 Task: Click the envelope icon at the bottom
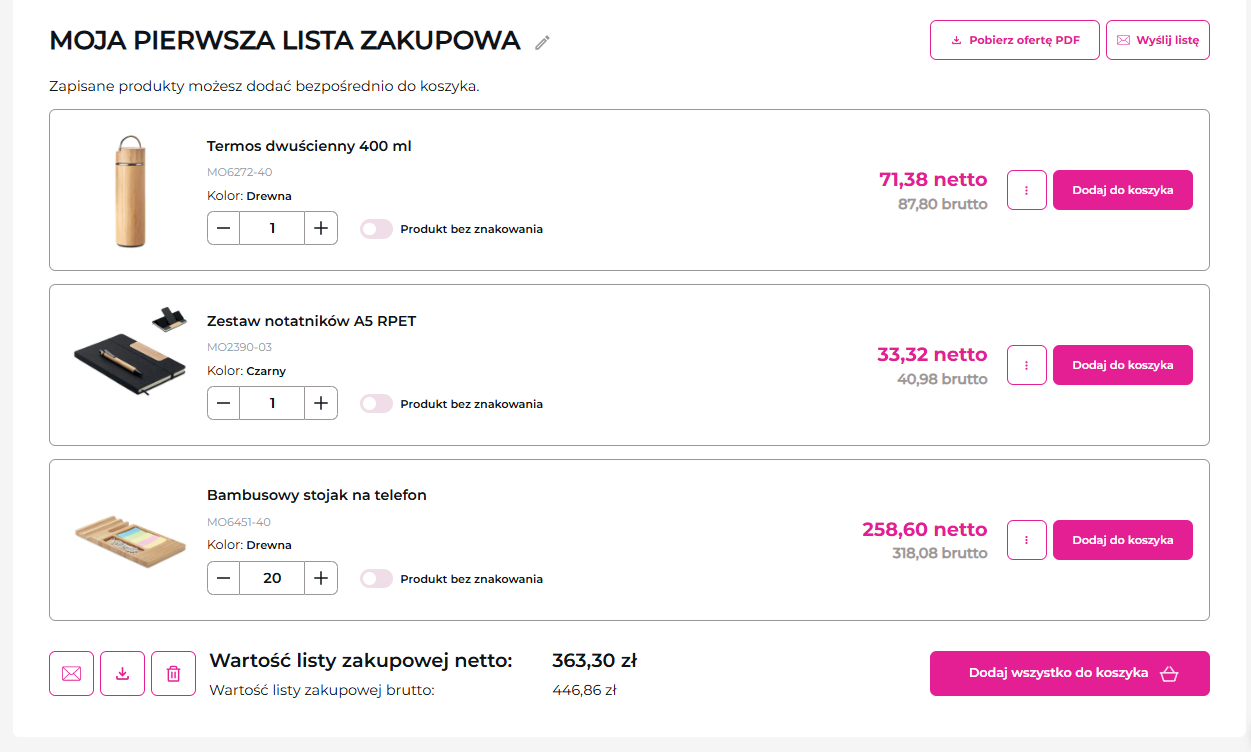click(71, 673)
